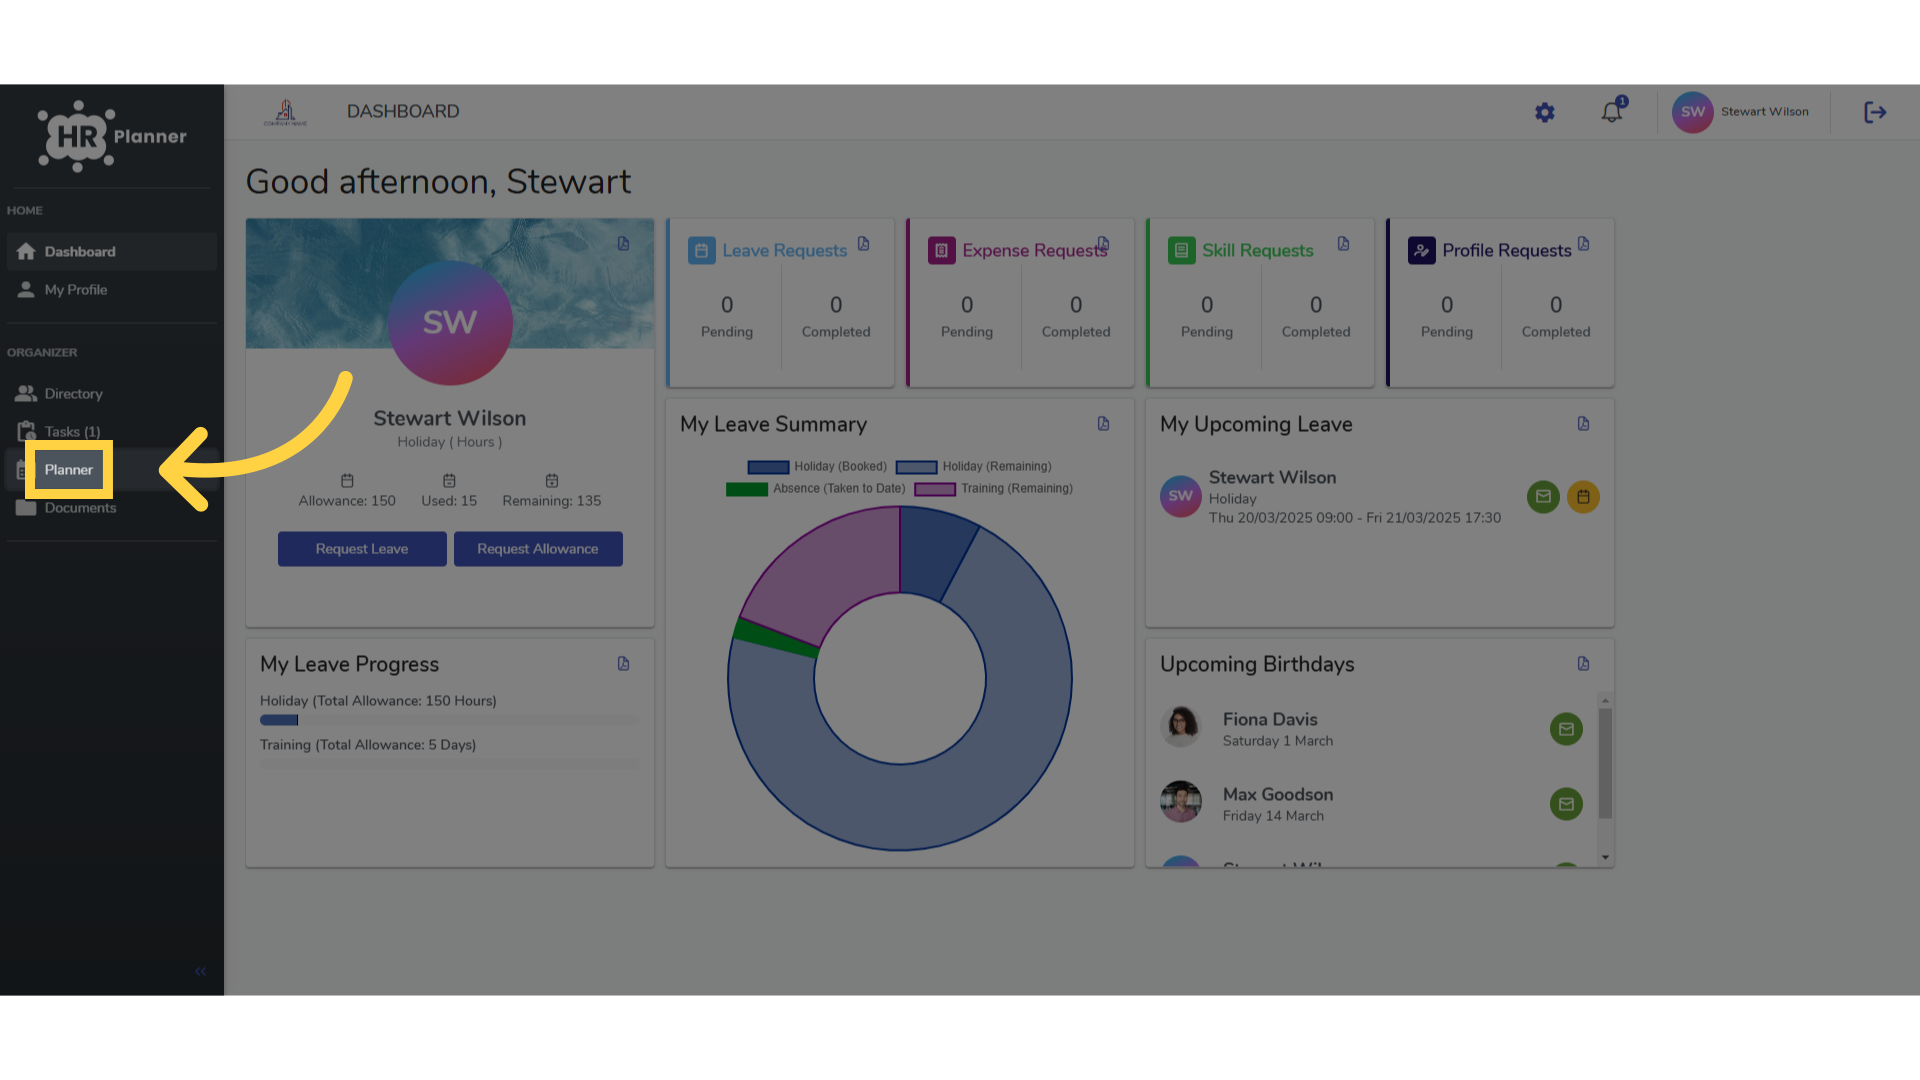The image size is (1920, 1080).
Task: Click Fiona Davis profile photo
Action: tap(1181, 726)
